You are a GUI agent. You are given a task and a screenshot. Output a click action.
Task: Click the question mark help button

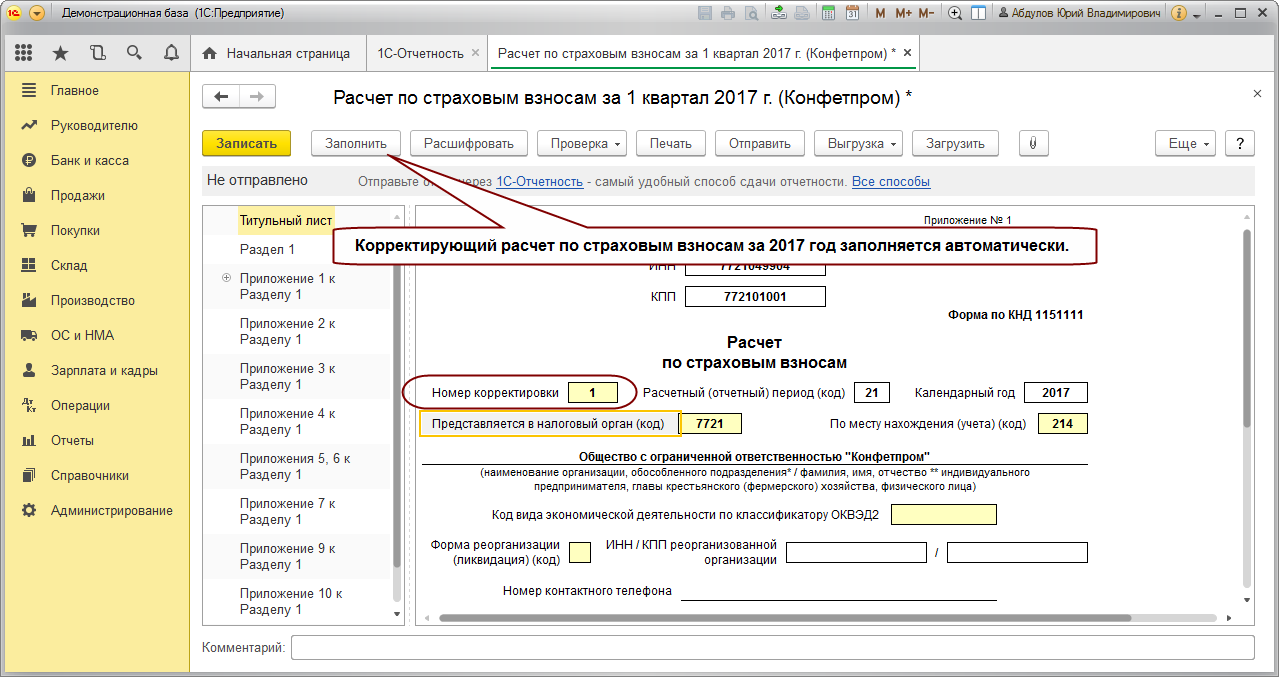[1239, 143]
